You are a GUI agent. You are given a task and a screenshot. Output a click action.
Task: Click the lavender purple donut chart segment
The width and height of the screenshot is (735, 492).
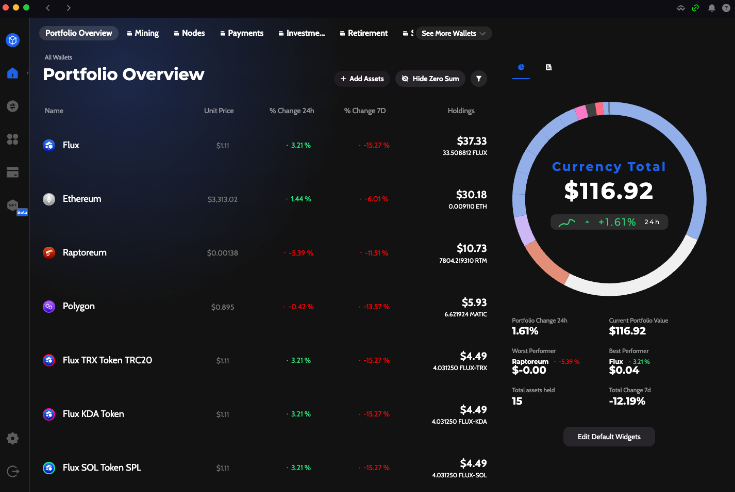(x=525, y=230)
